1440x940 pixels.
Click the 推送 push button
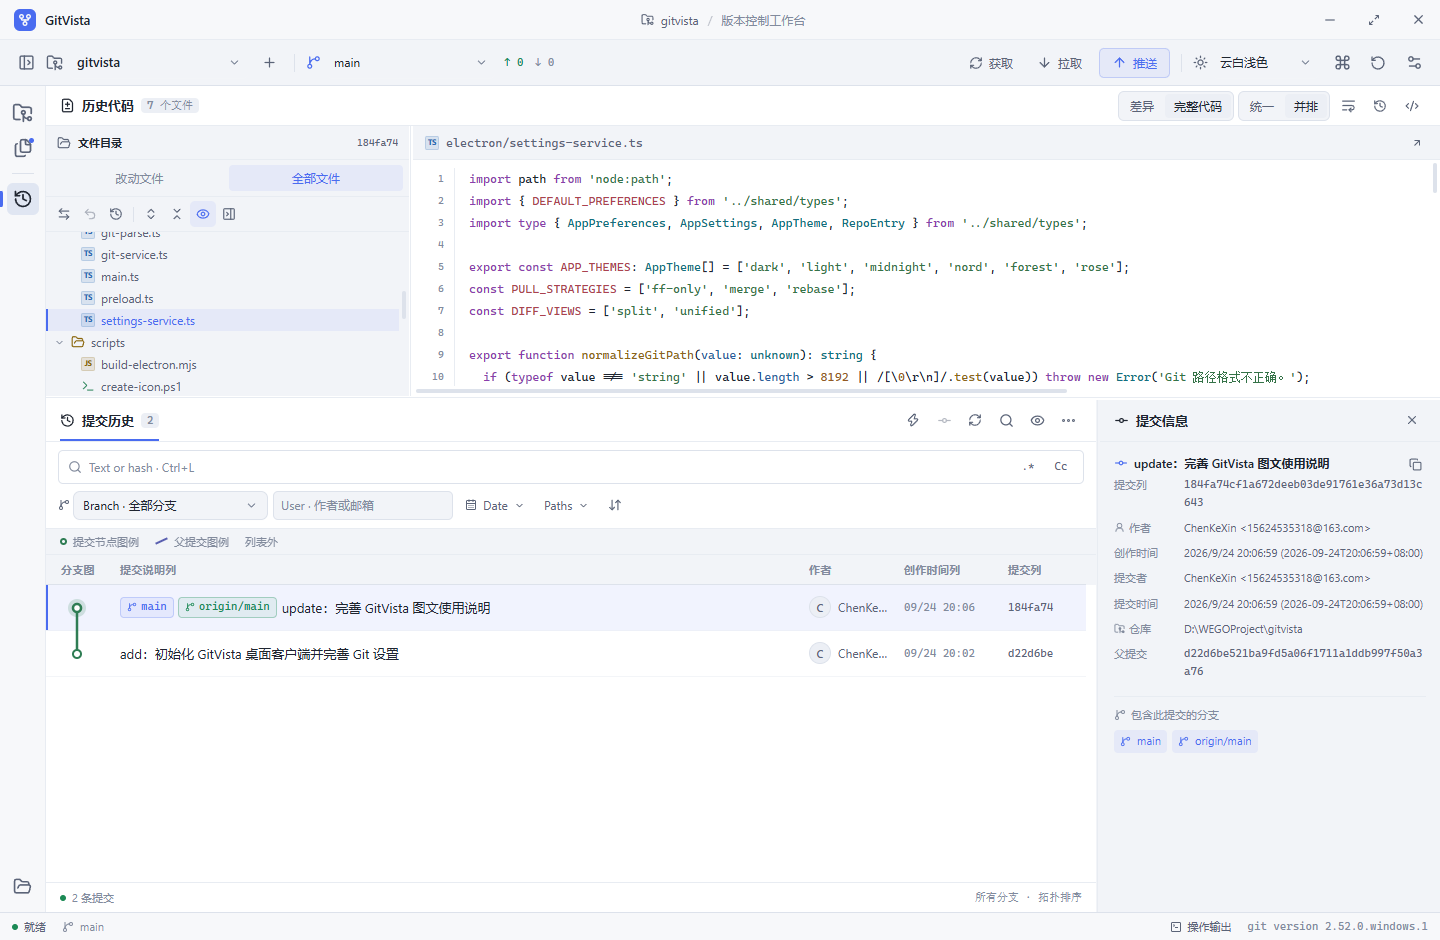pos(1134,63)
